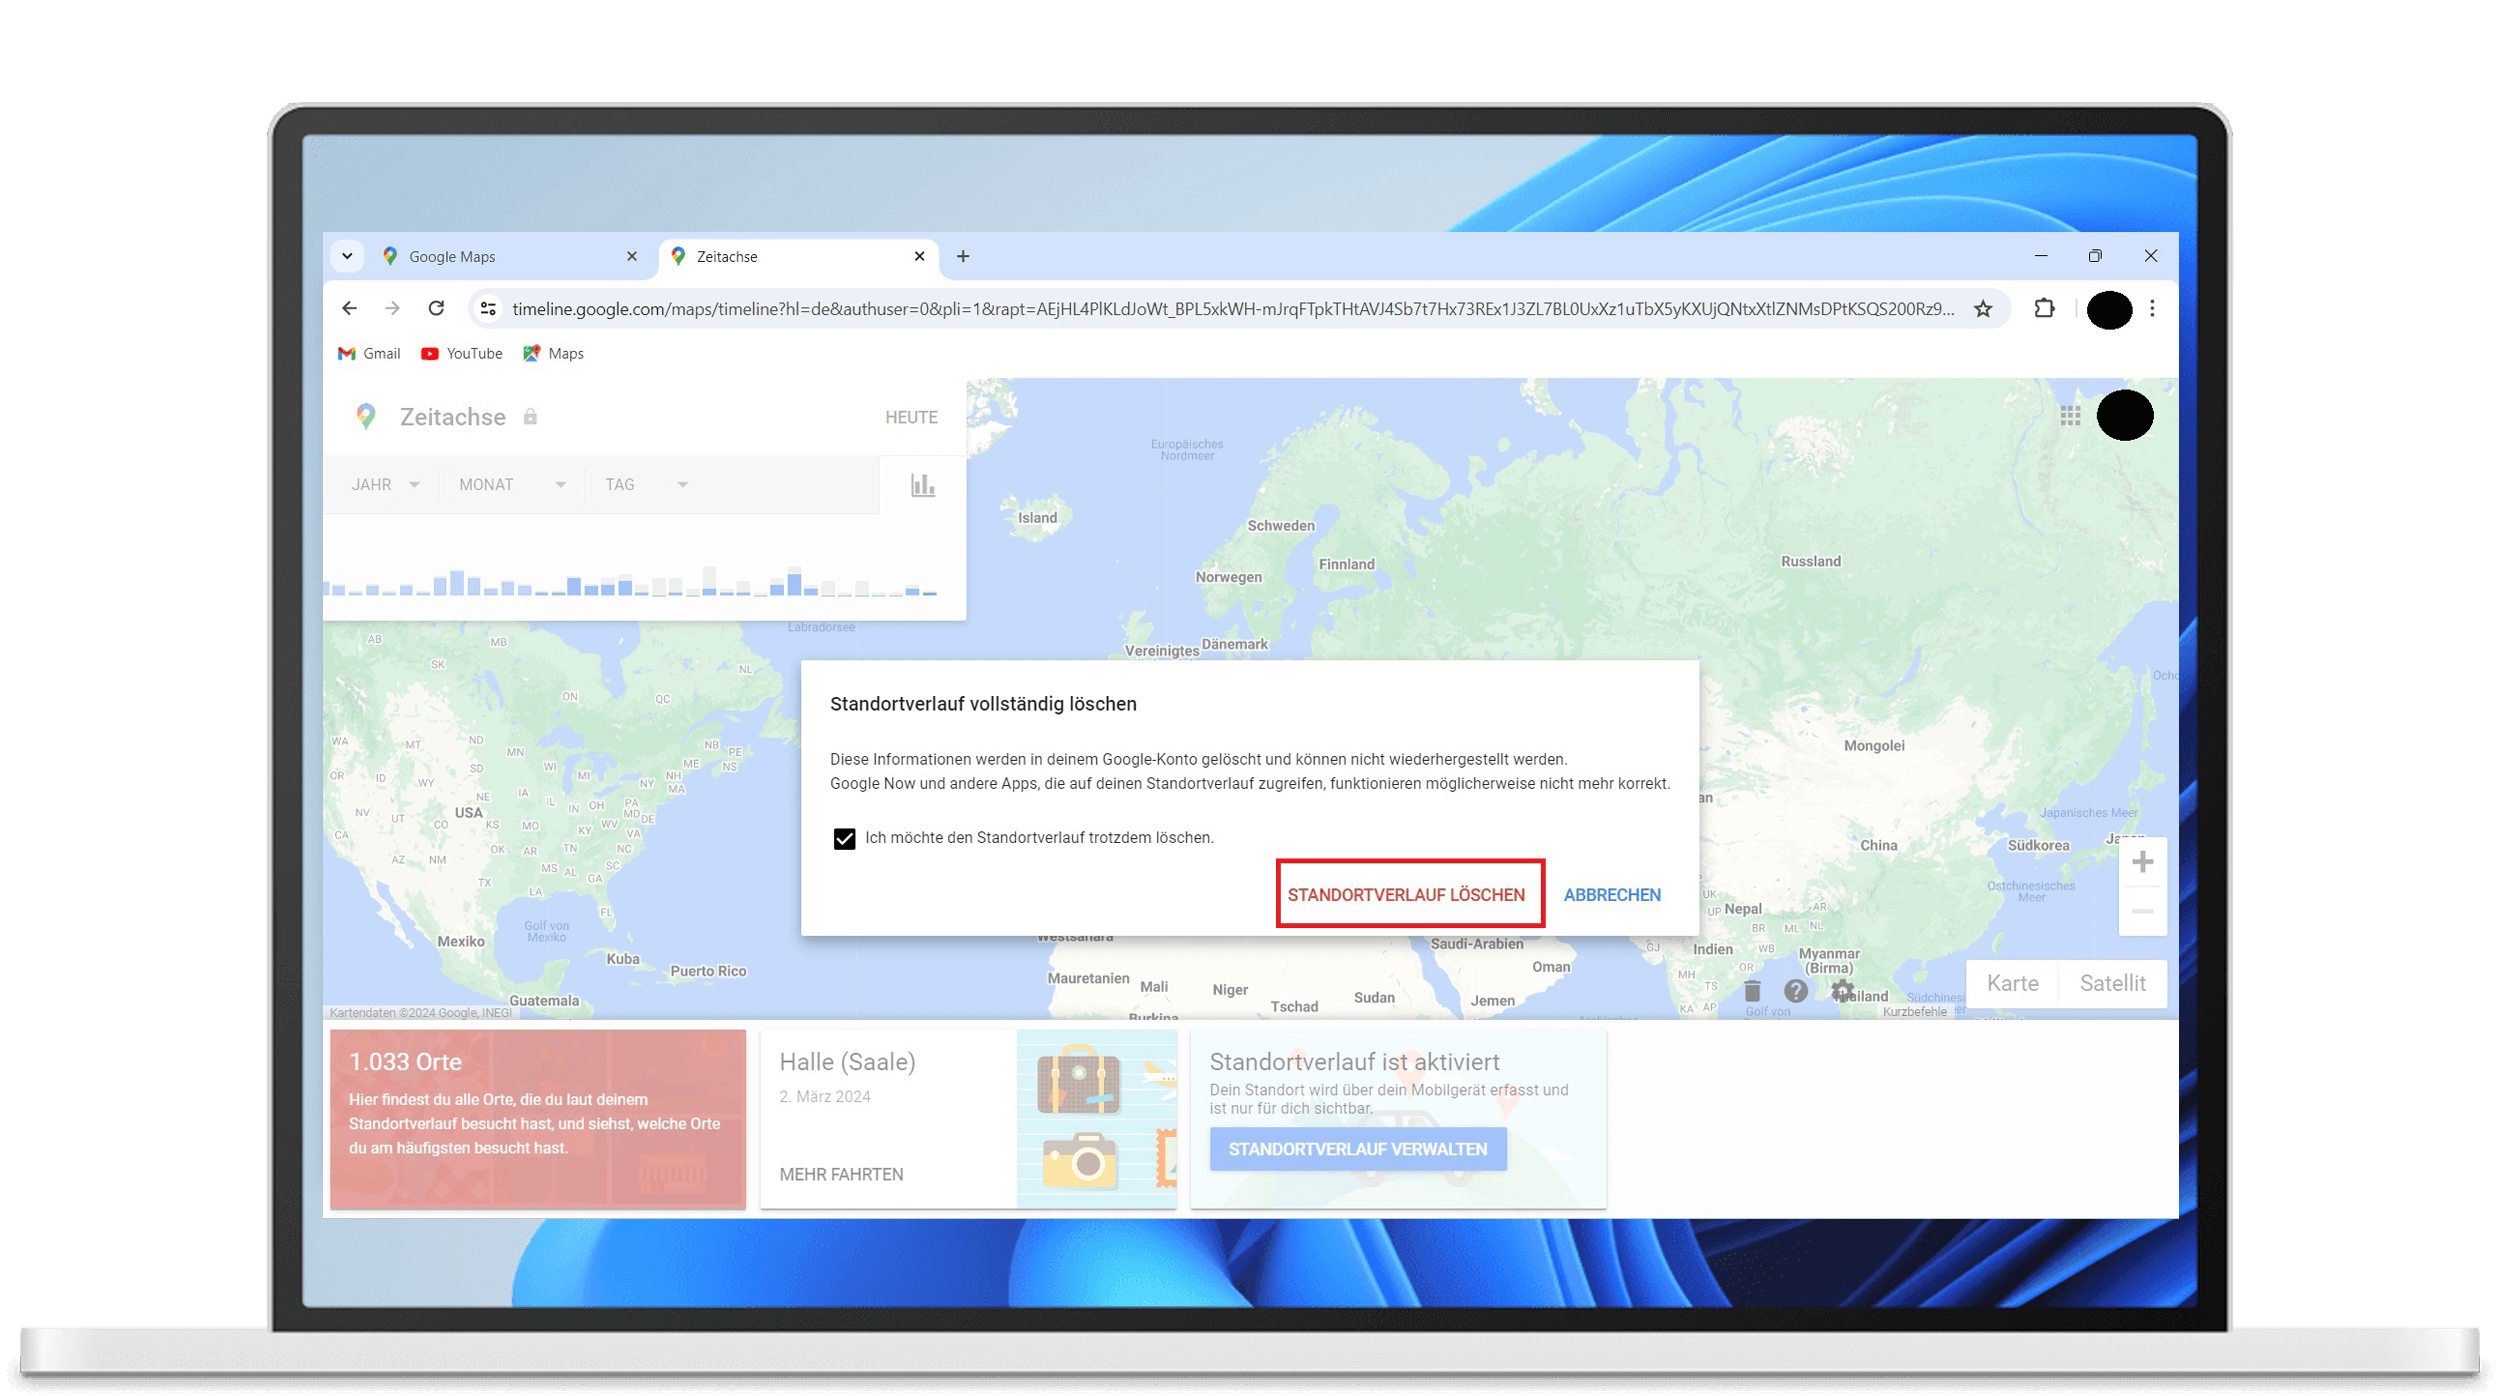2500x1396 pixels.
Task: Open the settings gear on map
Action: point(1841,991)
